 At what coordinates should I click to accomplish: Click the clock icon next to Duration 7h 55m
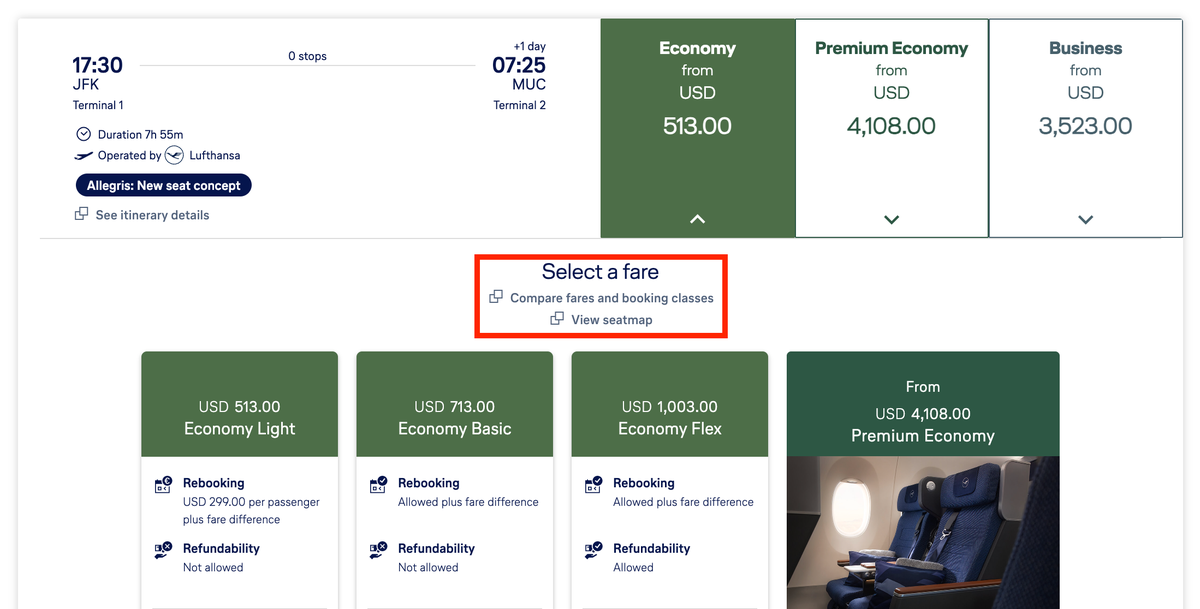pyautogui.click(x=83, y=134)
